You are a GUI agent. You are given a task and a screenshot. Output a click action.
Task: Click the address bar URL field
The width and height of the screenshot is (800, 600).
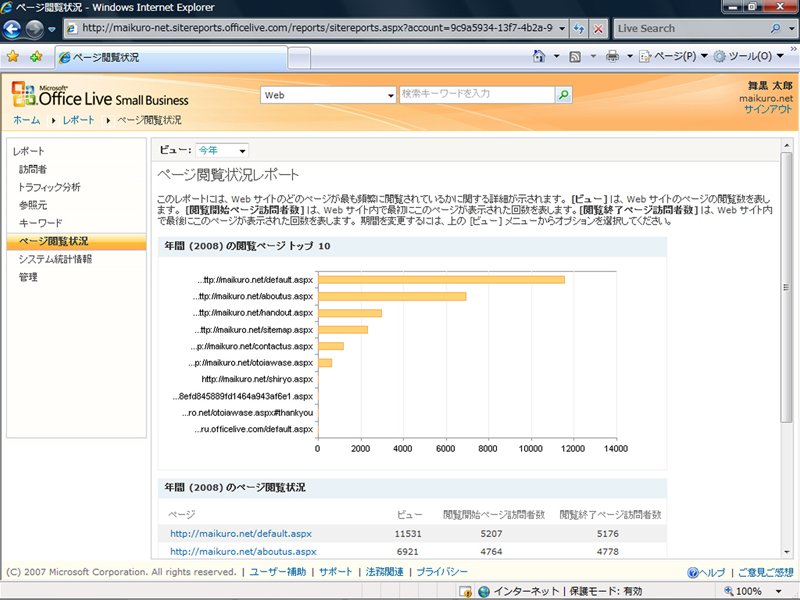click(316, 28)
